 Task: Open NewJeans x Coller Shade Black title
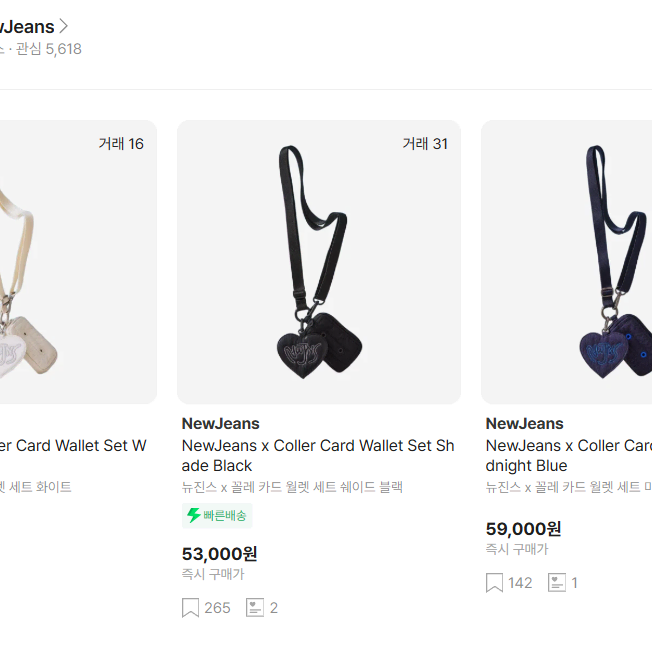[318, 456]
